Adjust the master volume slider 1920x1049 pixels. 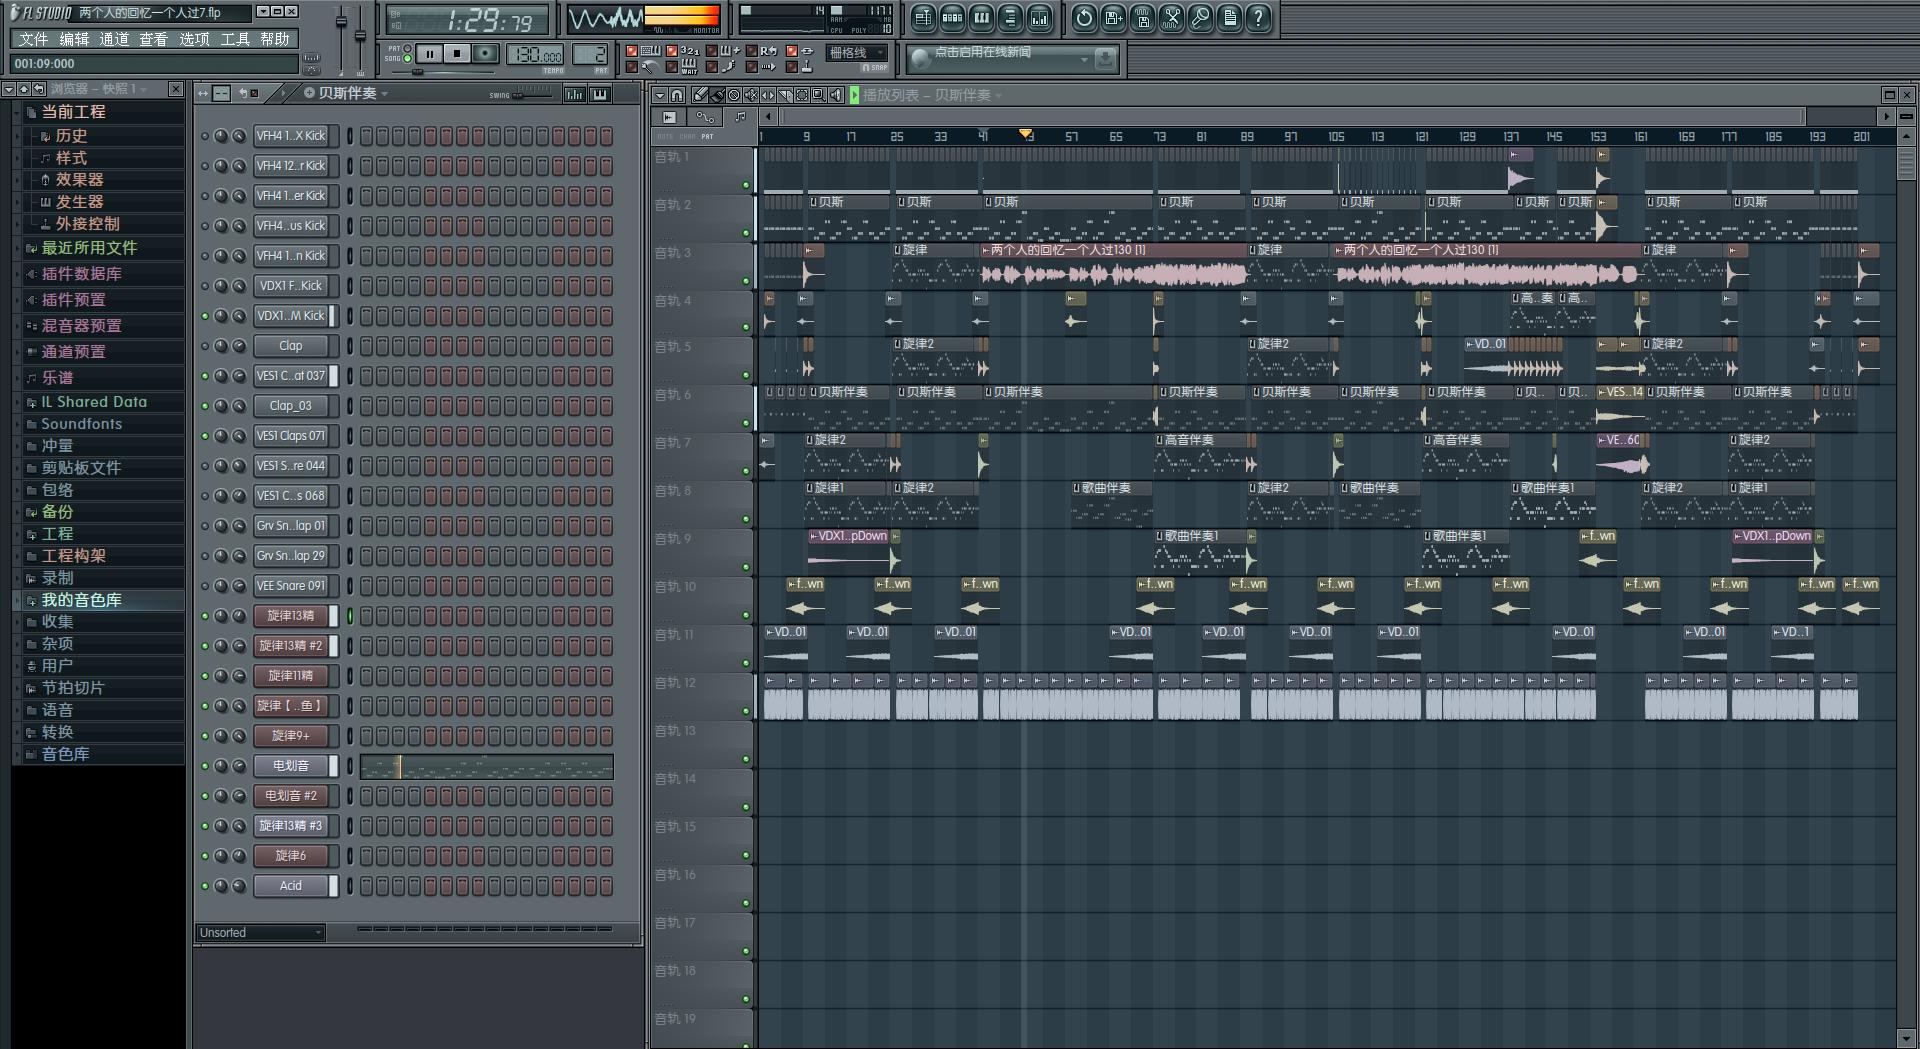[x=341, y=38]
